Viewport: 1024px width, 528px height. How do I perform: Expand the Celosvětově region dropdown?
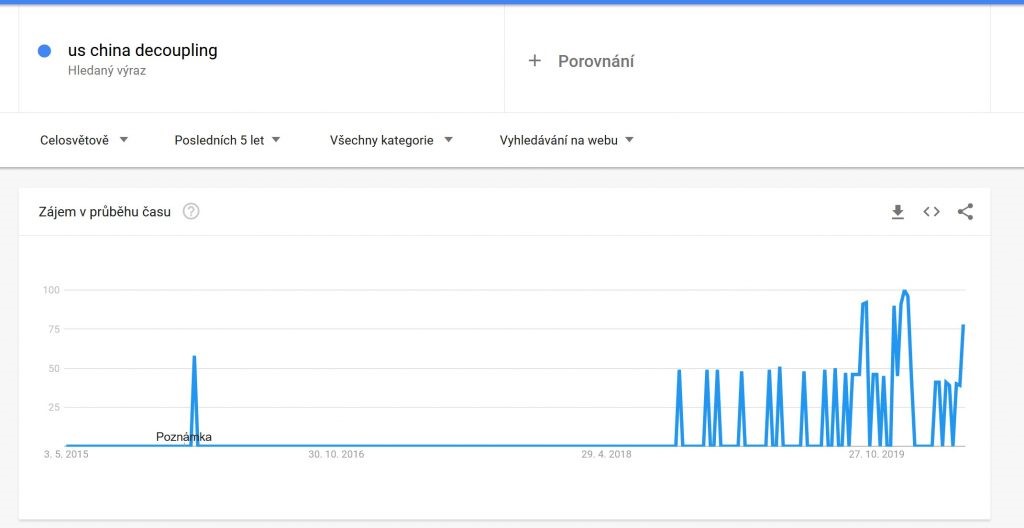point(84,140)
